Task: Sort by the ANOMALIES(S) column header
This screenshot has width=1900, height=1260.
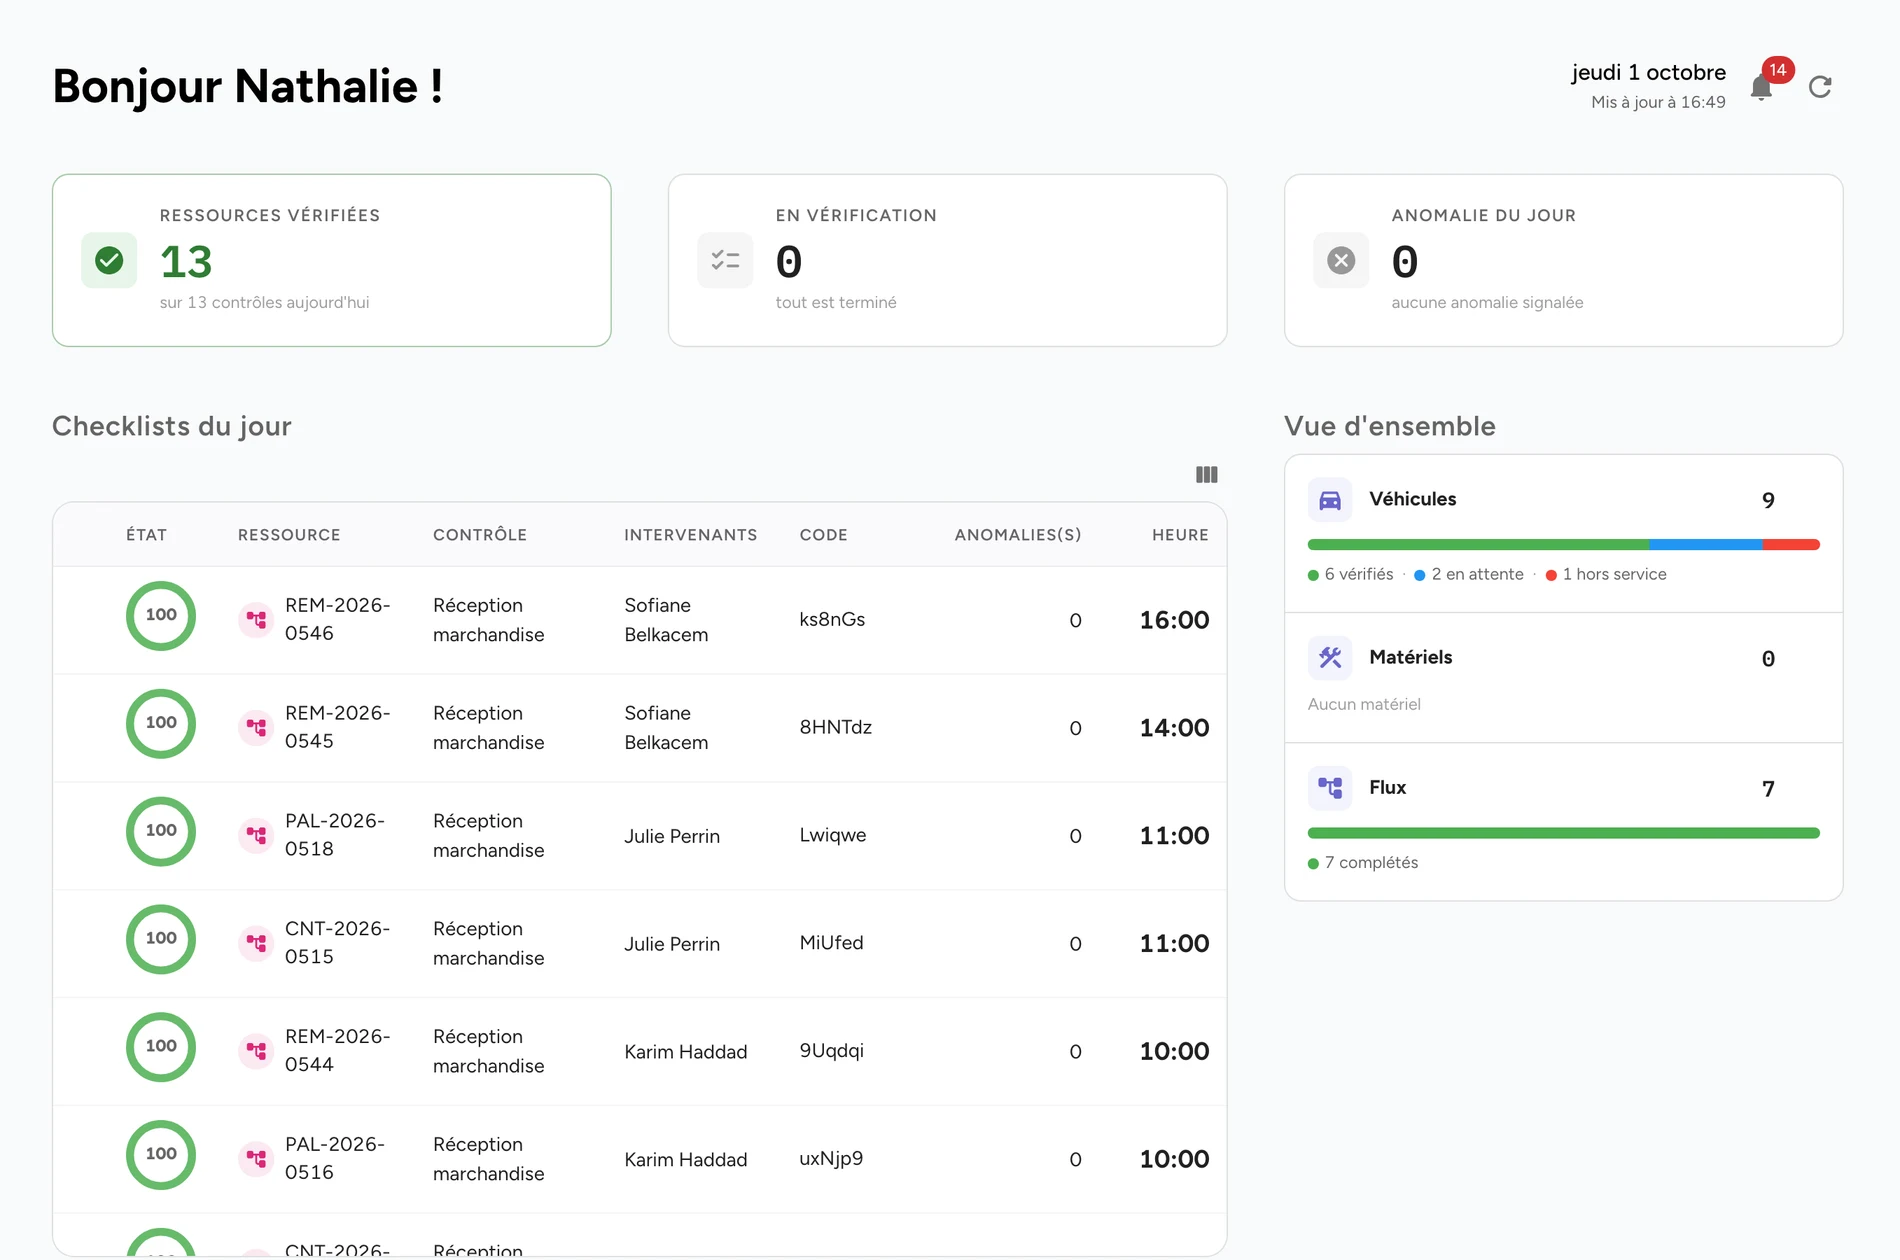Action: tap(1018, 535)
